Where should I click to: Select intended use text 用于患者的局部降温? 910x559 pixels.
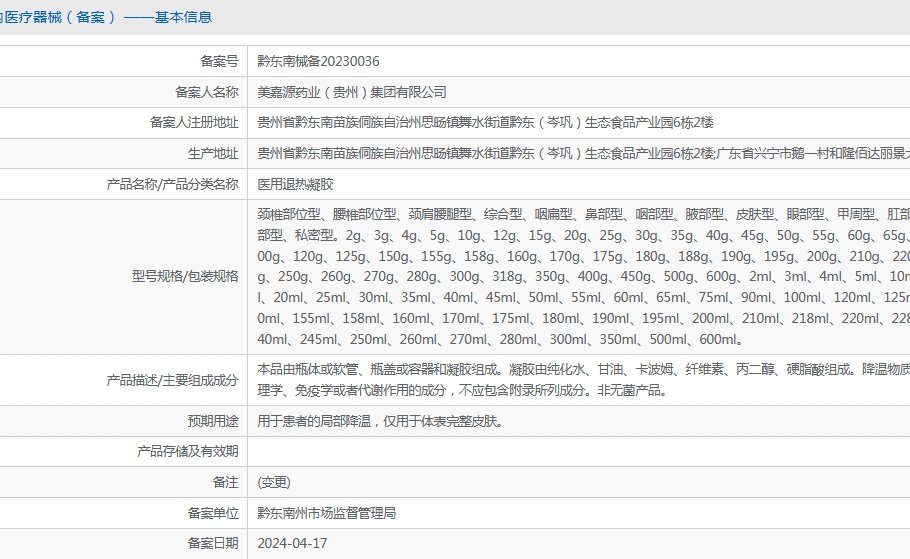click(x=380, y=421)
